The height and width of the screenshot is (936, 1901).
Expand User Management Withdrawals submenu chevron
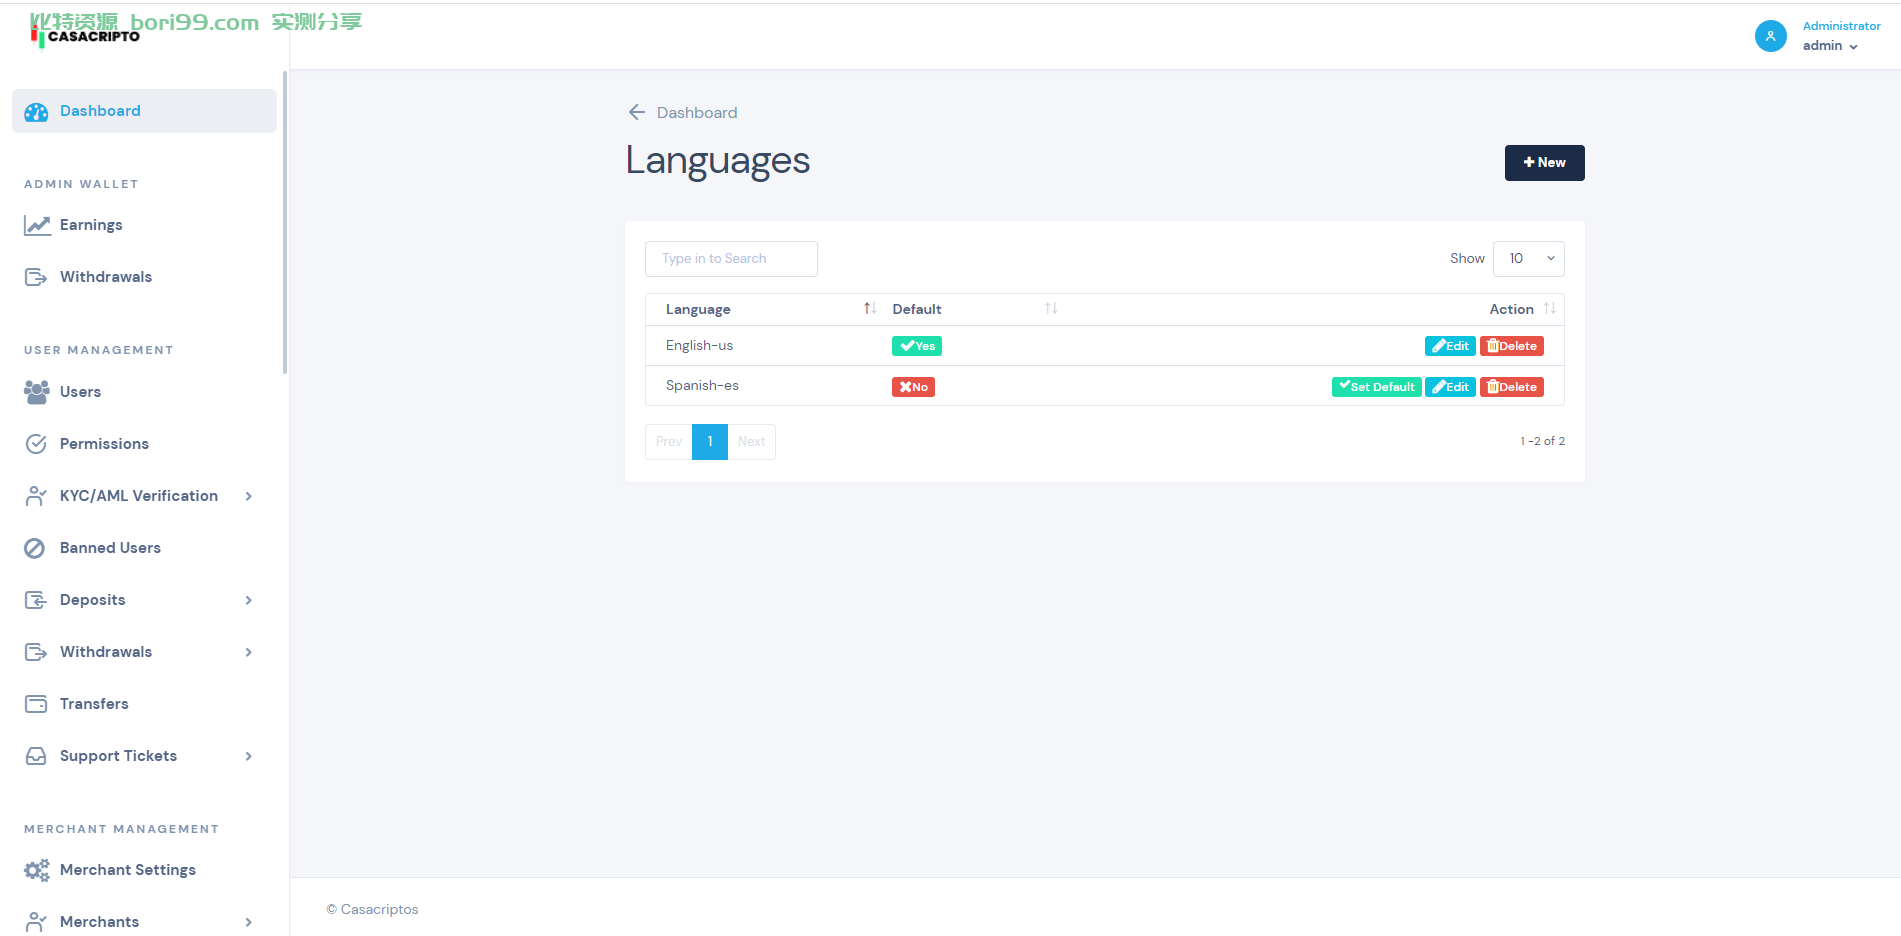pos(249,652)
